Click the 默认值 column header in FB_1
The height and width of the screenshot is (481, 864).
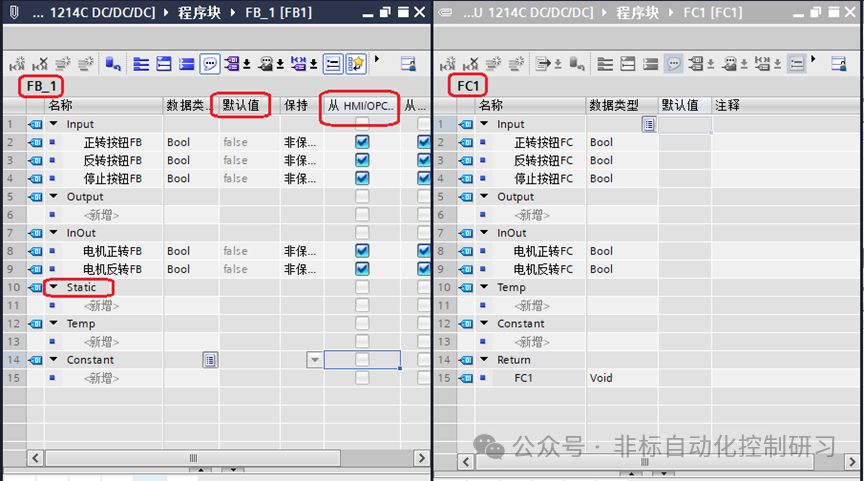click(x=241, y=105)
